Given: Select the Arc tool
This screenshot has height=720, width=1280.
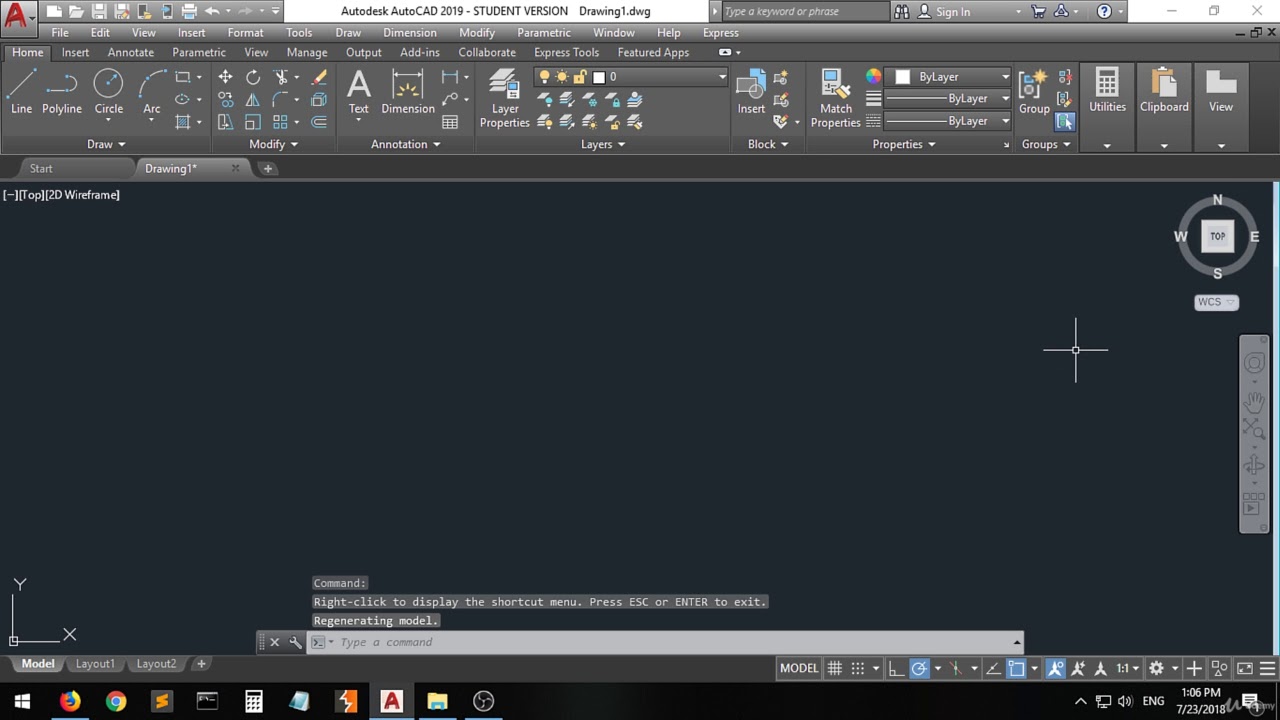Looking at the screenshot, I should [152, 92].
